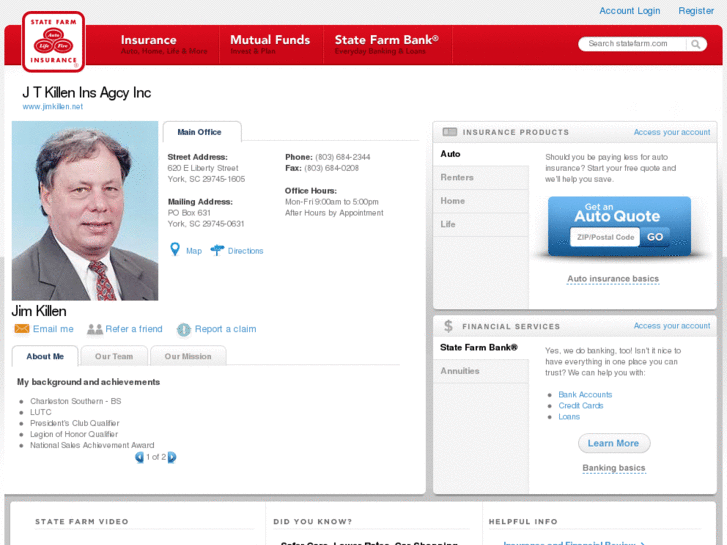Click the '1 of 2' page indicator
The height and width of the screenshot is (545, 727).
156,457
